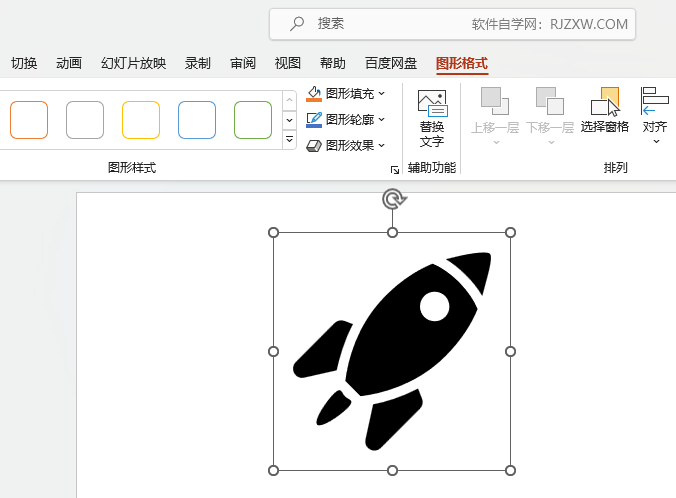Switch to the 切换 tab
This screenshot has width=676, height=498.
[24, 63]
